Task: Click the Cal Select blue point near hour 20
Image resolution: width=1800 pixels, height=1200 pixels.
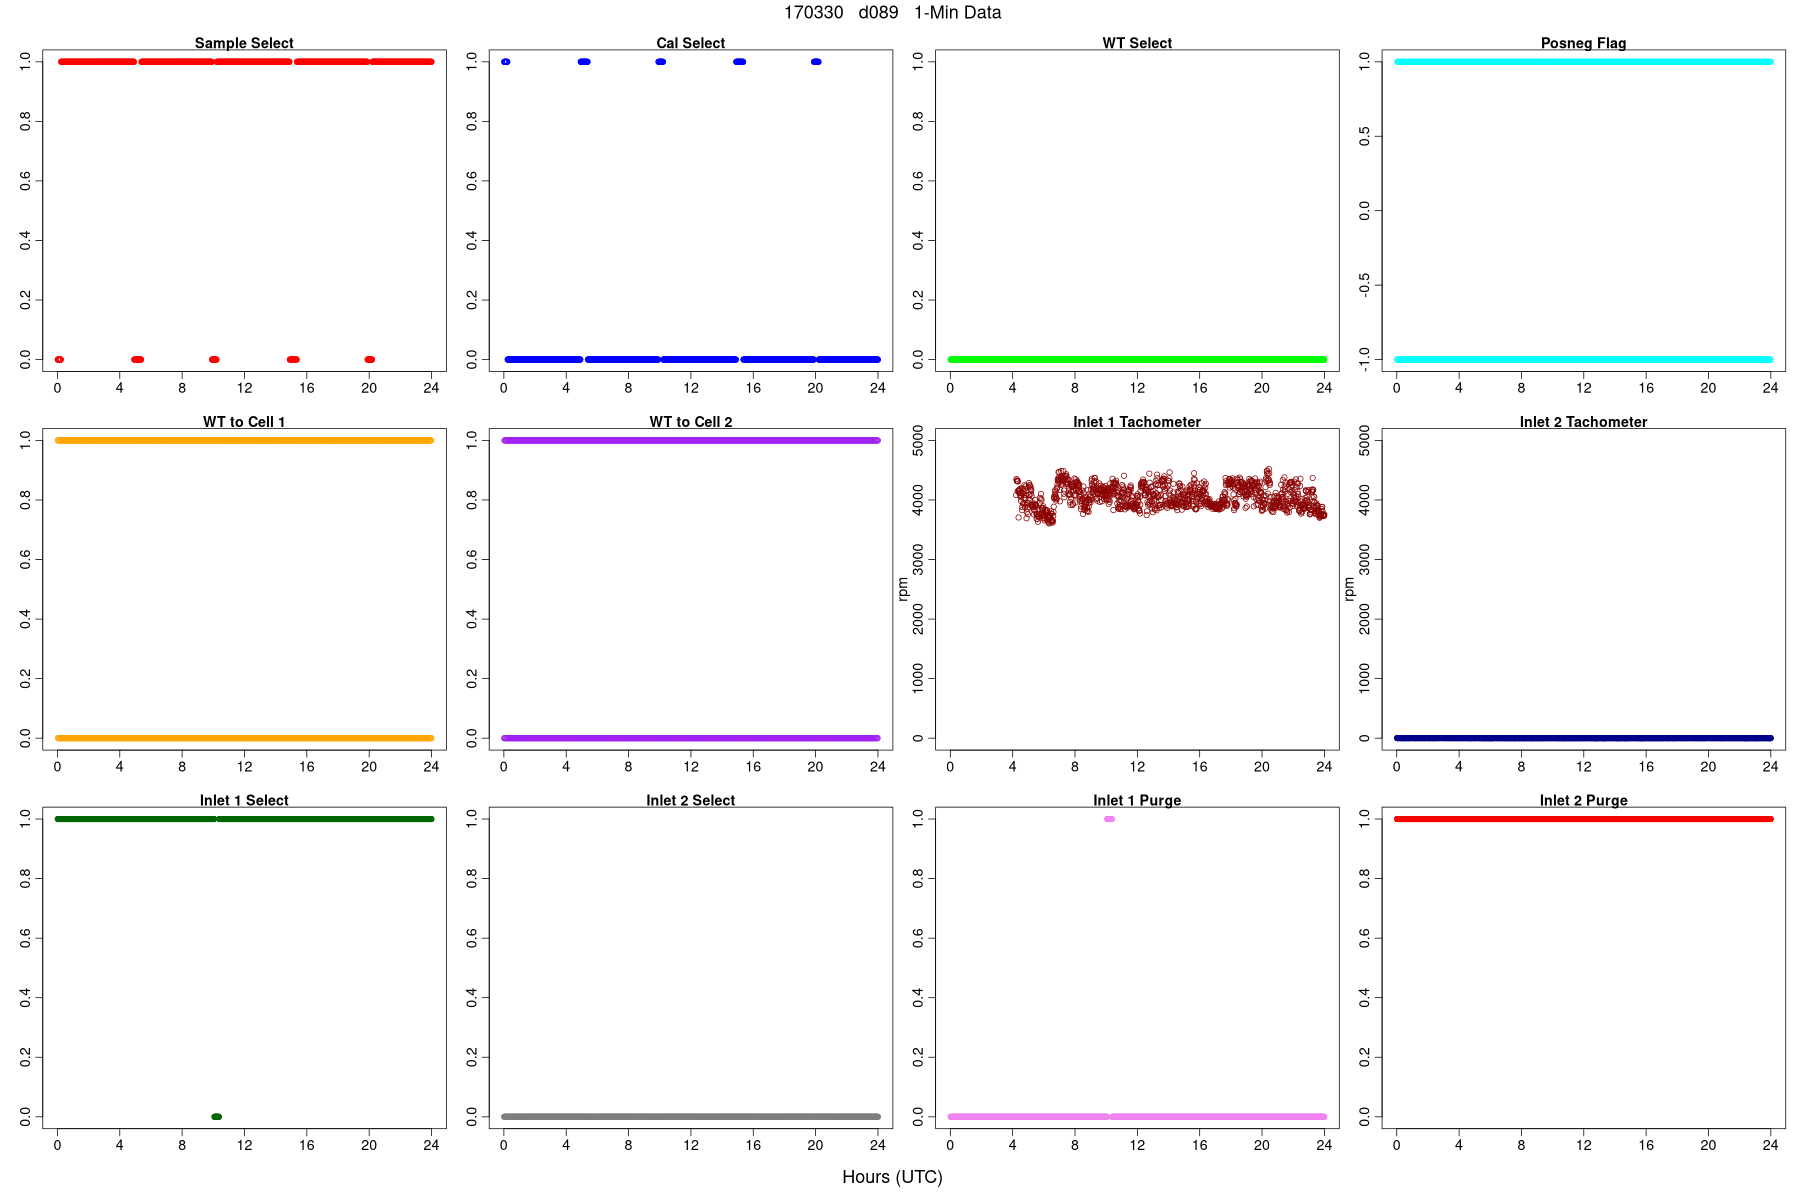Action: pos(816,62)
